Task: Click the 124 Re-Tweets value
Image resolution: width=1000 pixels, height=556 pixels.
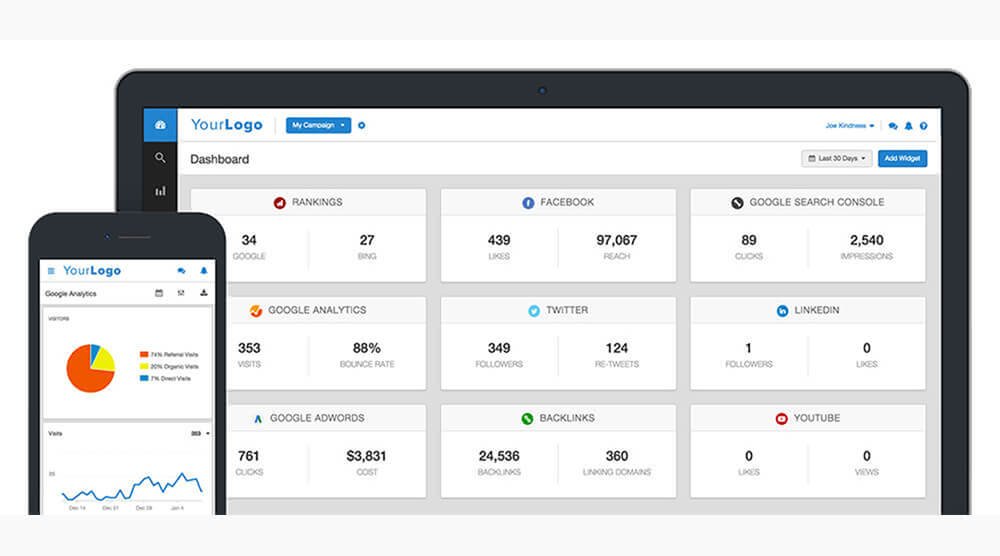Action: point(617,348)
